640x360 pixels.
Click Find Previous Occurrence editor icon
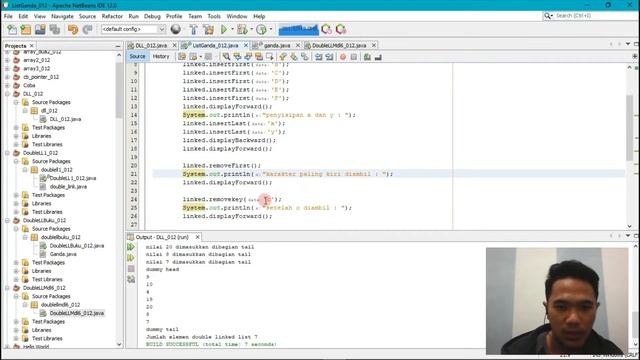237,57
